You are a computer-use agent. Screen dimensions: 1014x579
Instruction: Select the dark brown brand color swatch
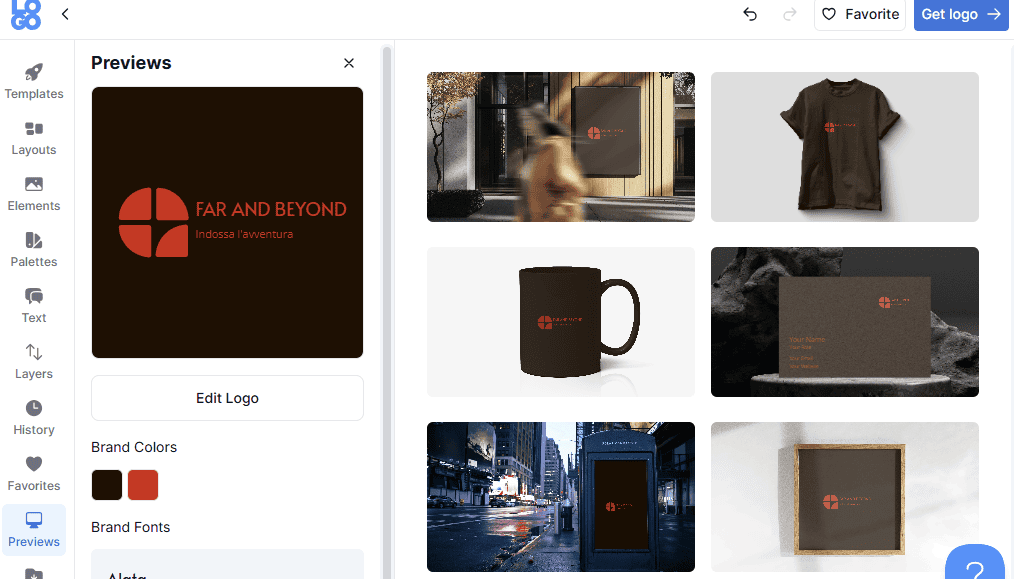pyautogui.click(x=107, y=485)
